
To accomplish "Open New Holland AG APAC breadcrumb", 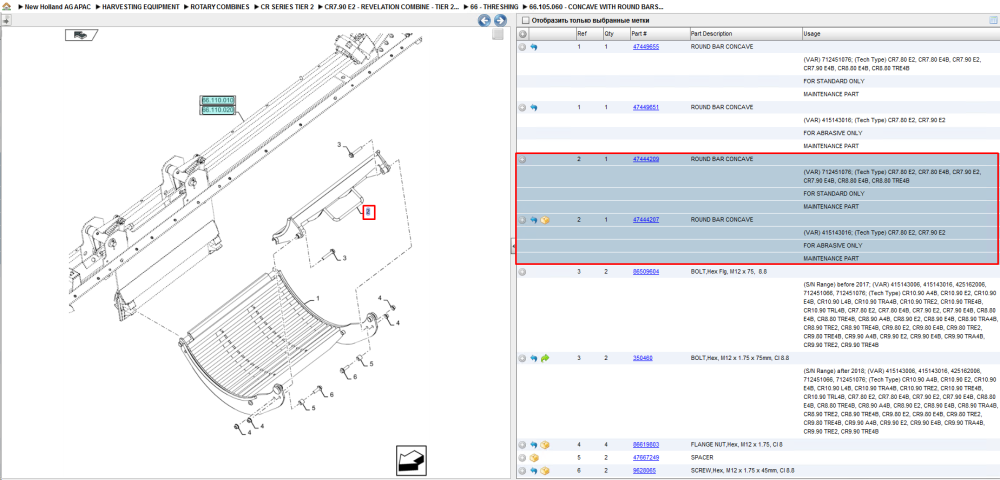I will coord(59,6).
